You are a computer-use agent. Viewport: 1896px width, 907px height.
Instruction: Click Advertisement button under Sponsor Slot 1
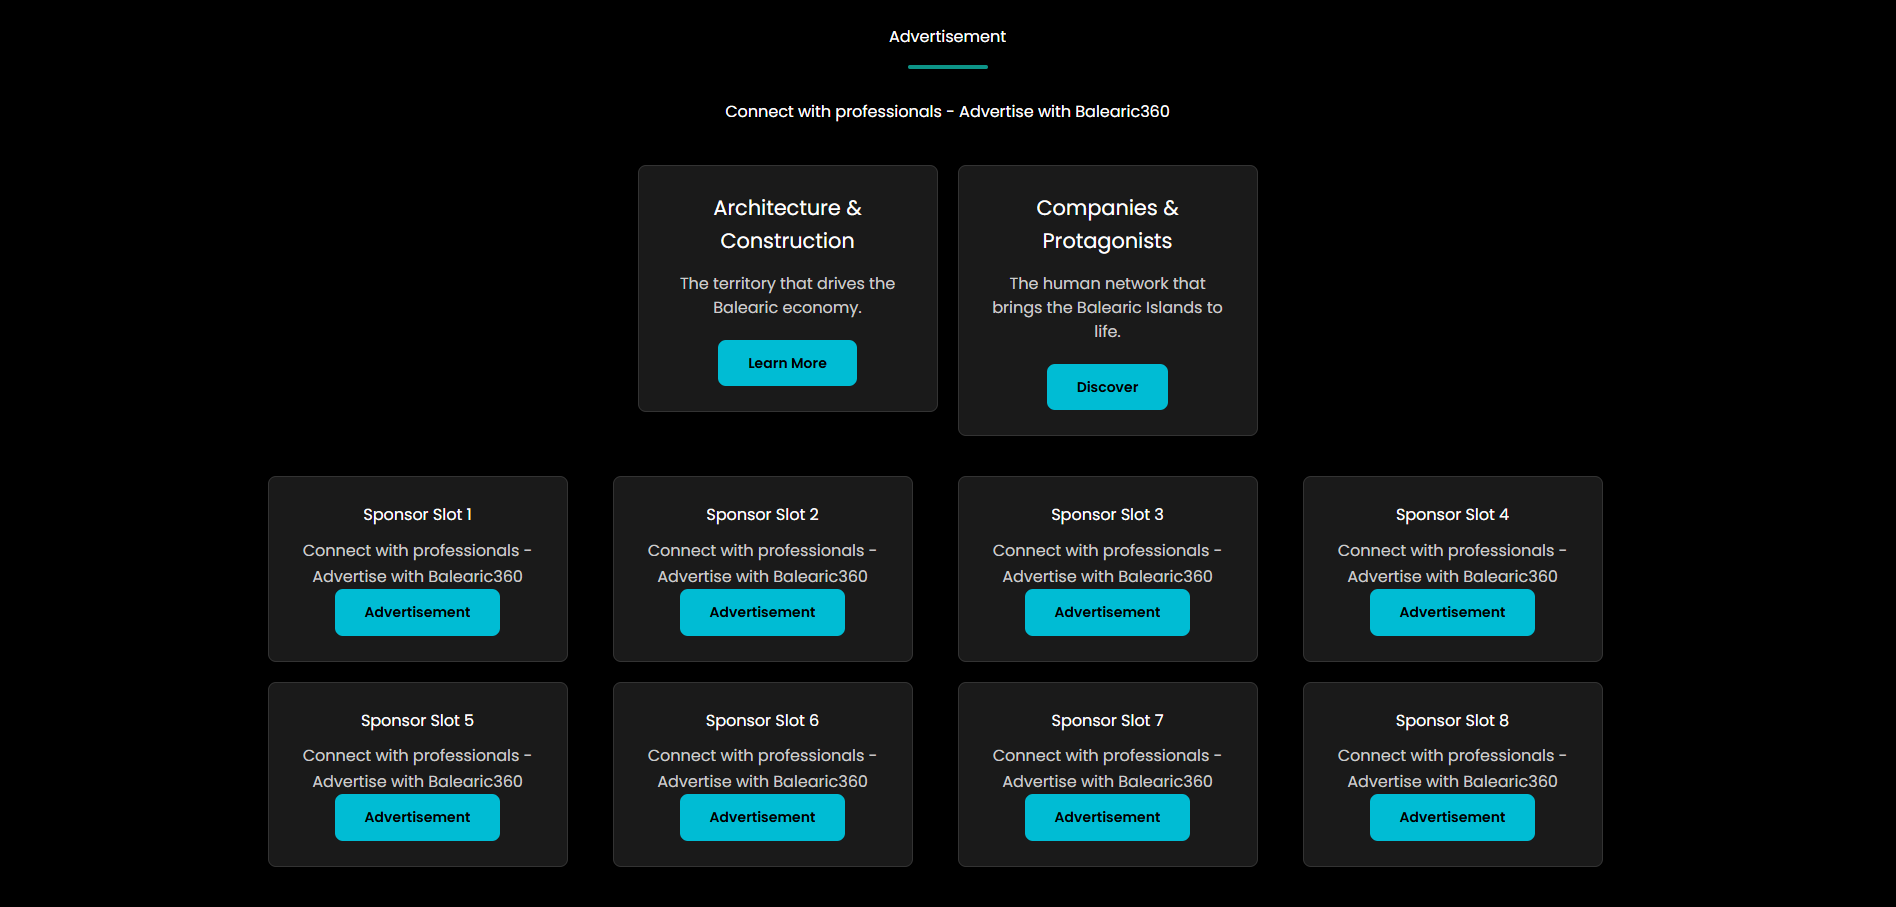[417, 612]
